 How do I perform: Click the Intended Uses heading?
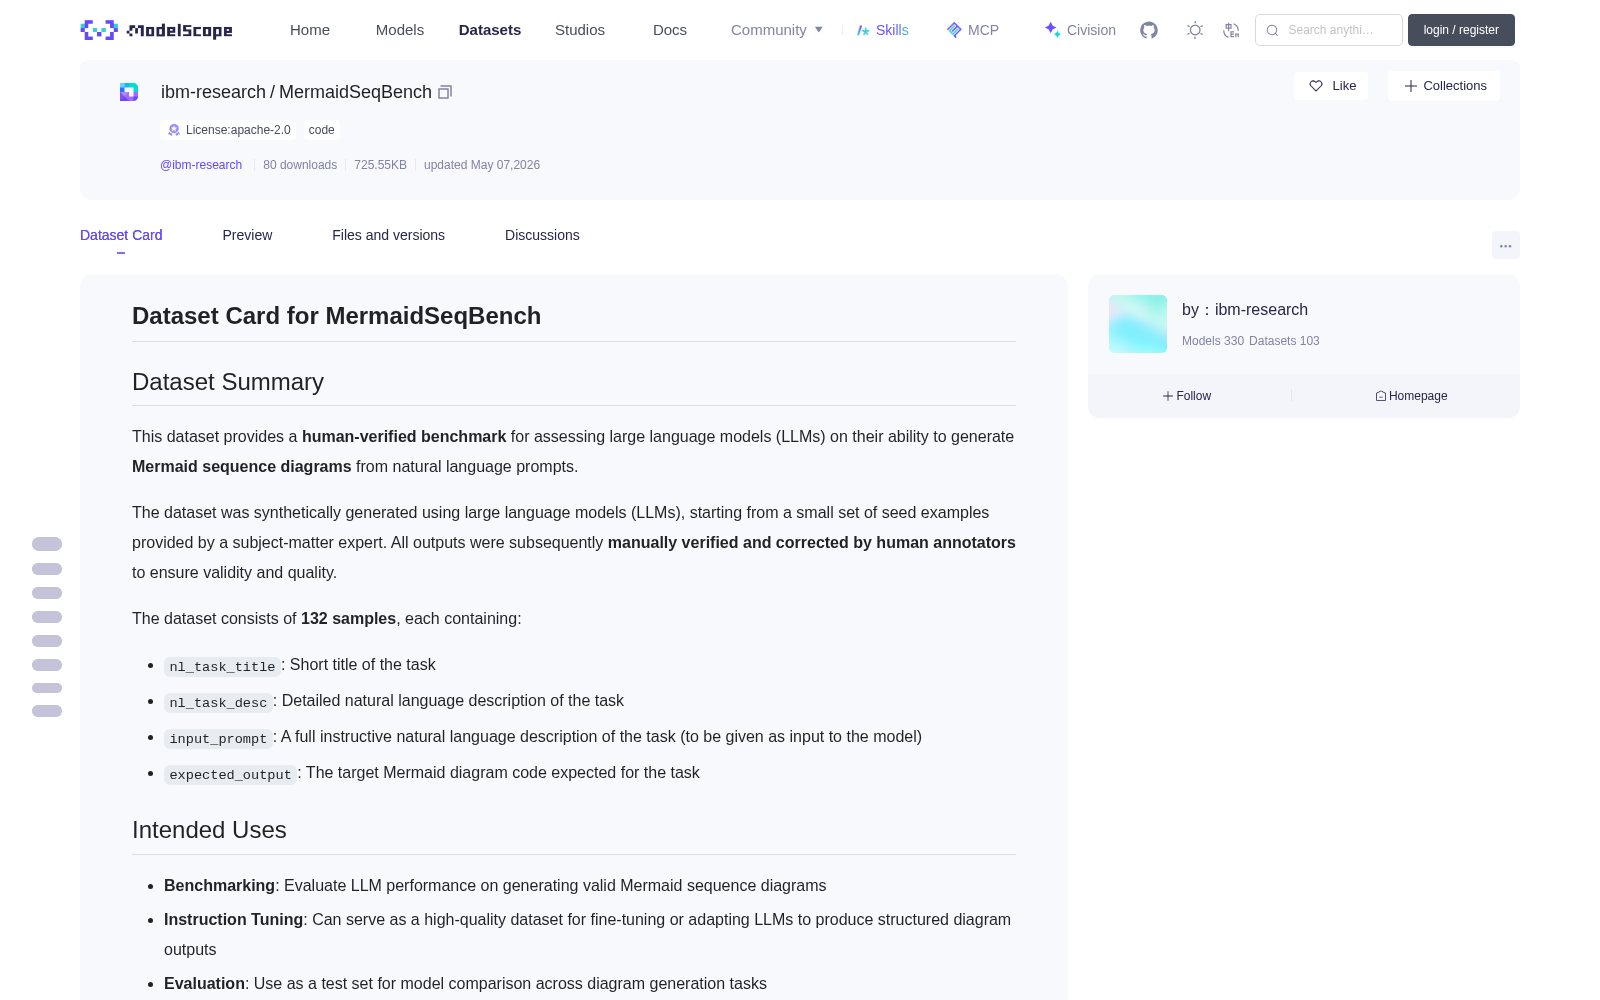[209, 830]
